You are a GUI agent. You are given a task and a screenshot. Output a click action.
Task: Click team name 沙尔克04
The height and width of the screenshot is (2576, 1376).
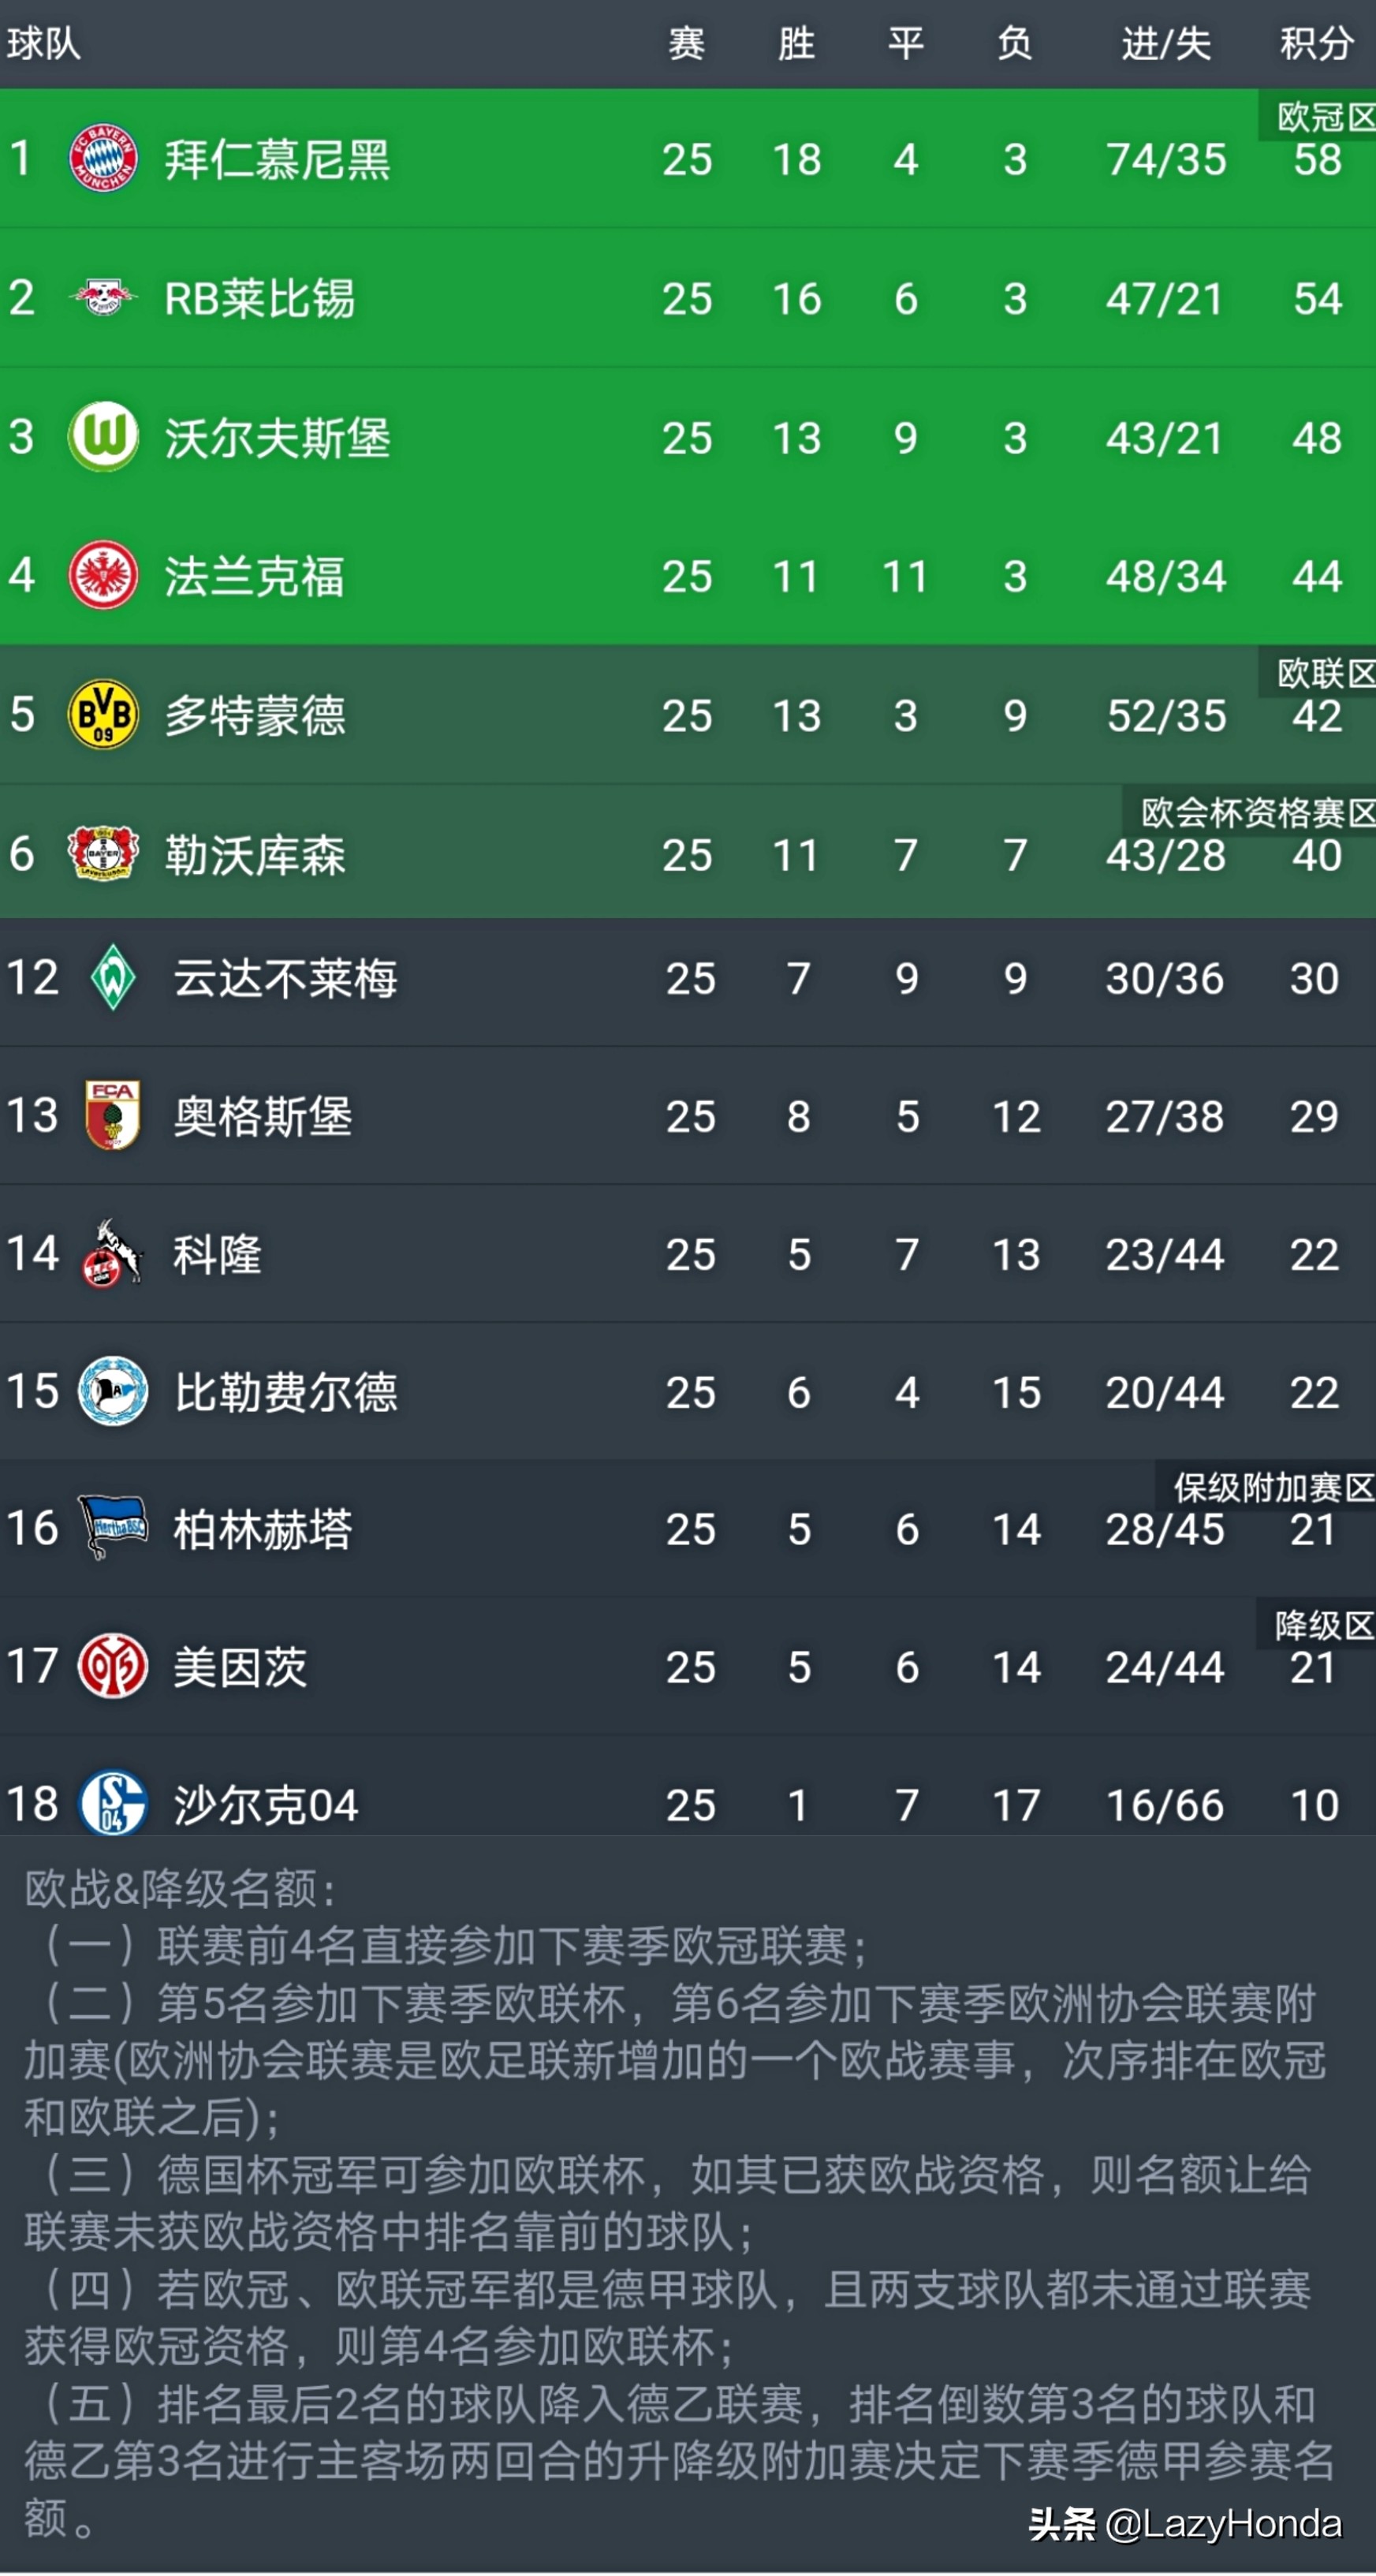point(265,1805)
